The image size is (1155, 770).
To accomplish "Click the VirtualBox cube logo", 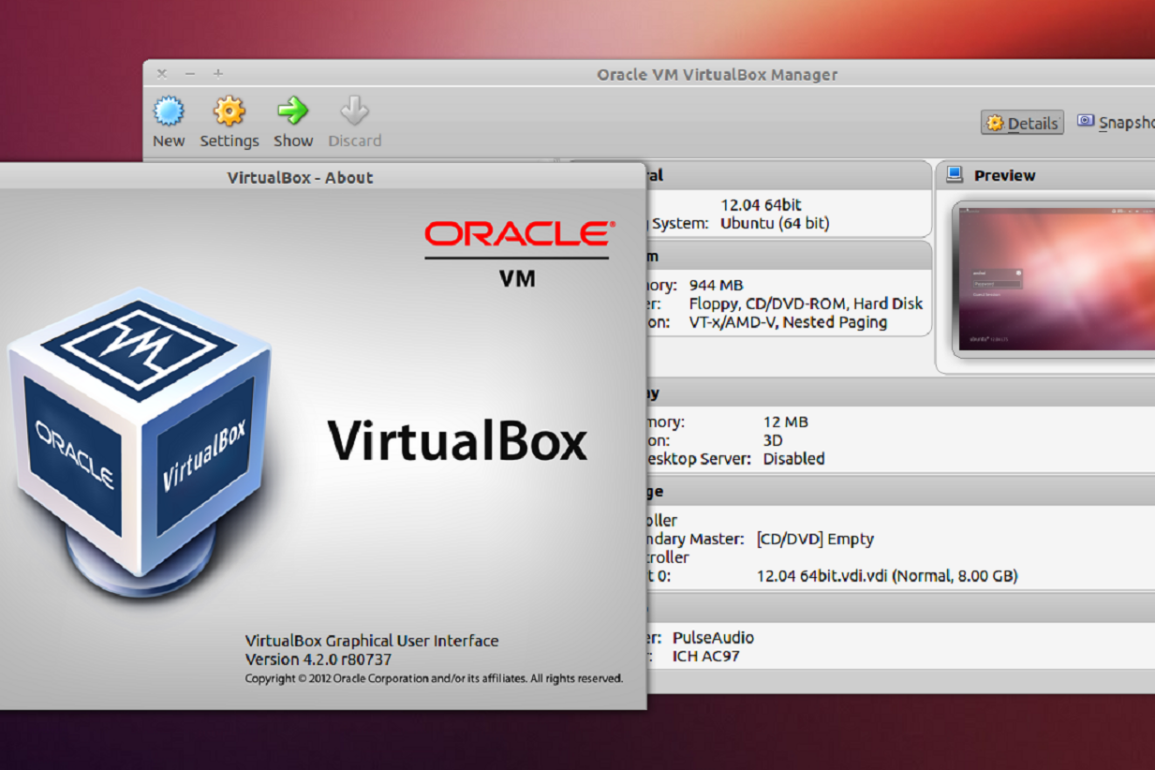I will (140, 430).
